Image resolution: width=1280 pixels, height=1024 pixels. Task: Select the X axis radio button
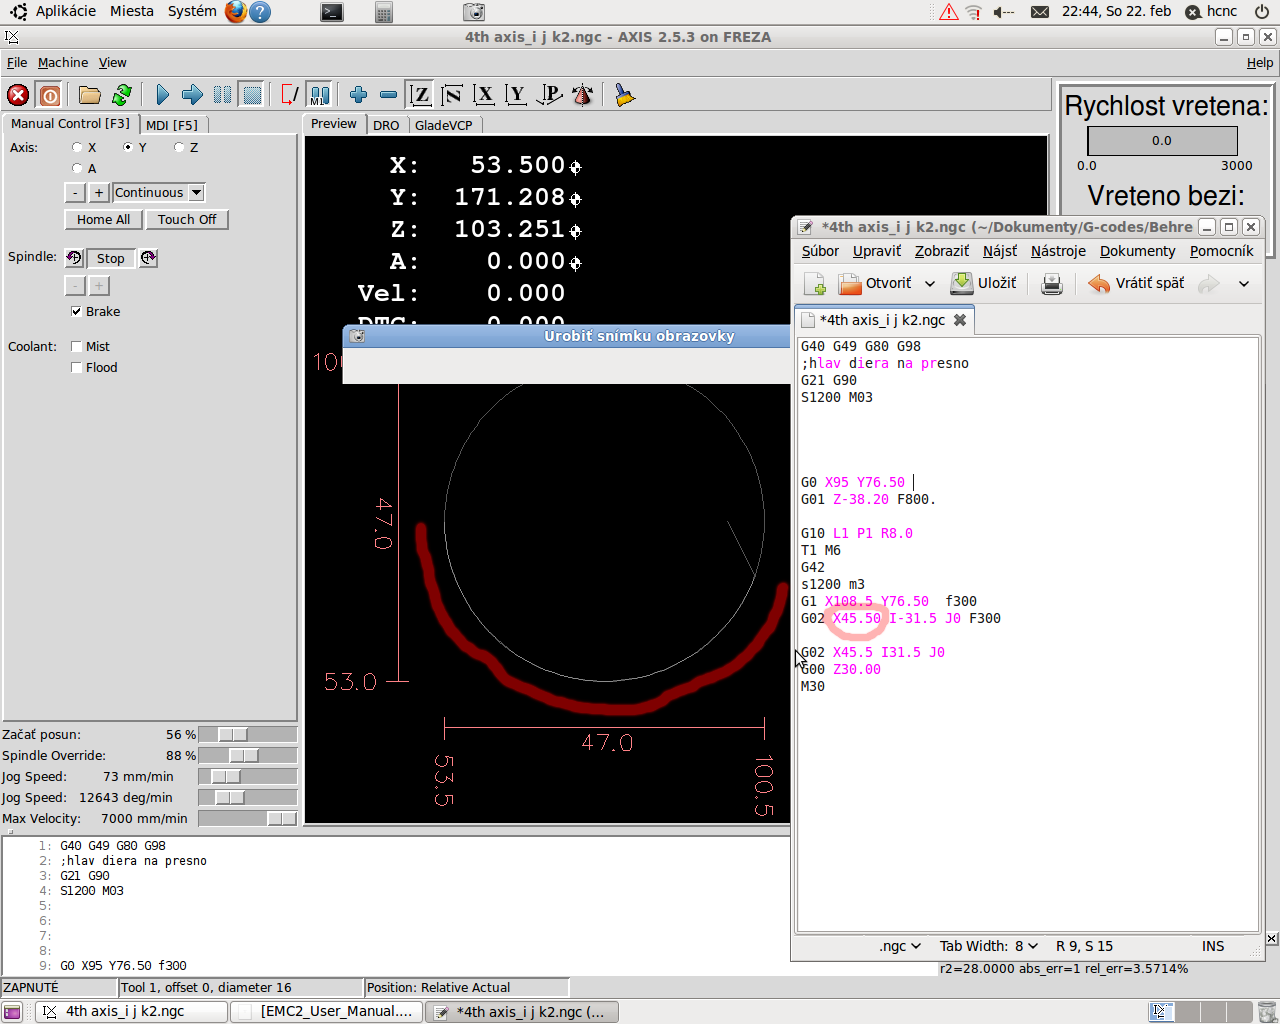77,148
